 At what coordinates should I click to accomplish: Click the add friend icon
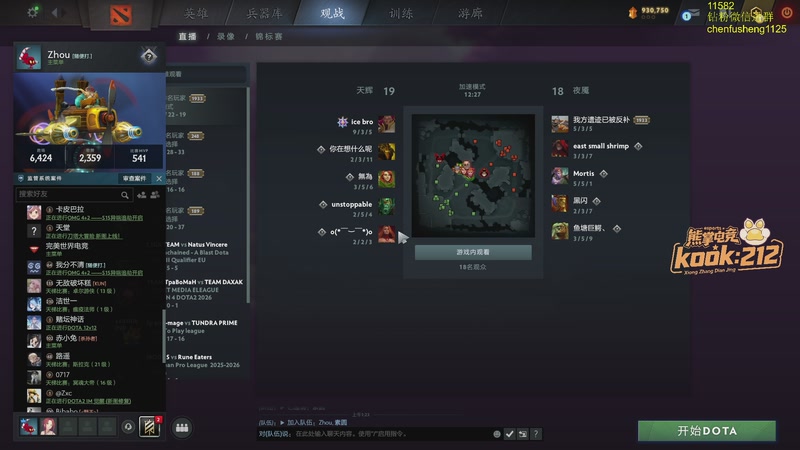point(141,194)
